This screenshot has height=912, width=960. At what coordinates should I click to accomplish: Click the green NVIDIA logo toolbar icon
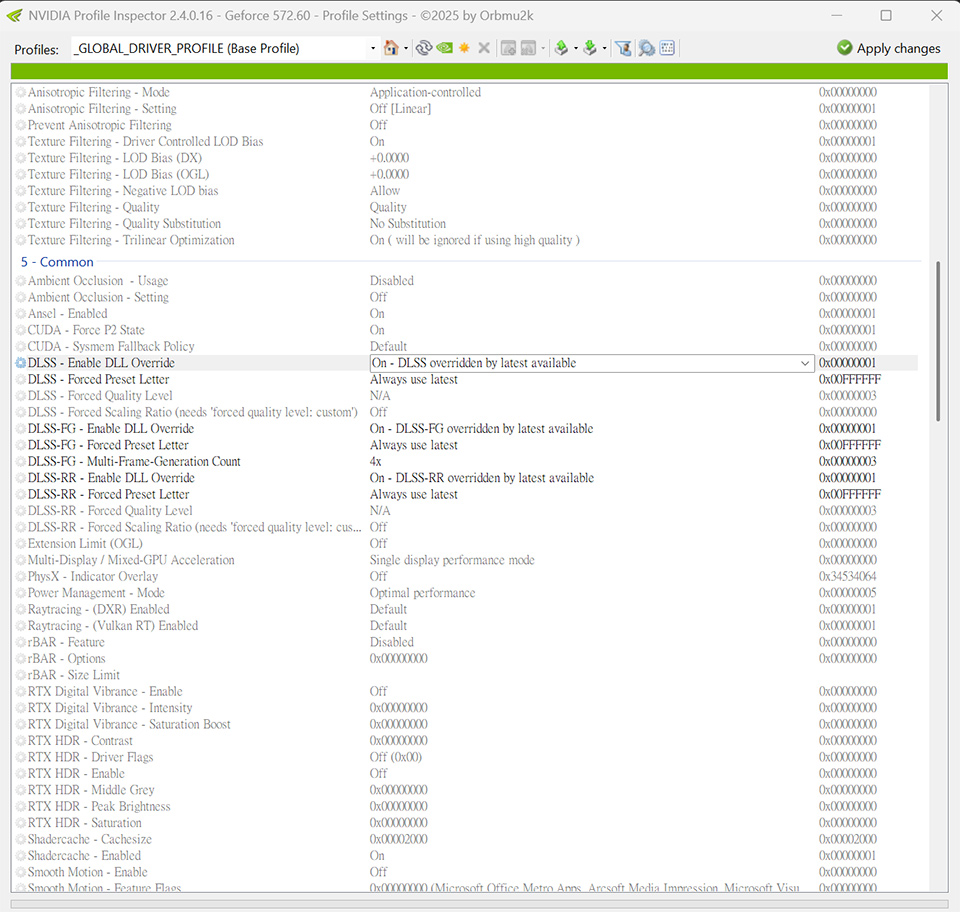(444, 47)
